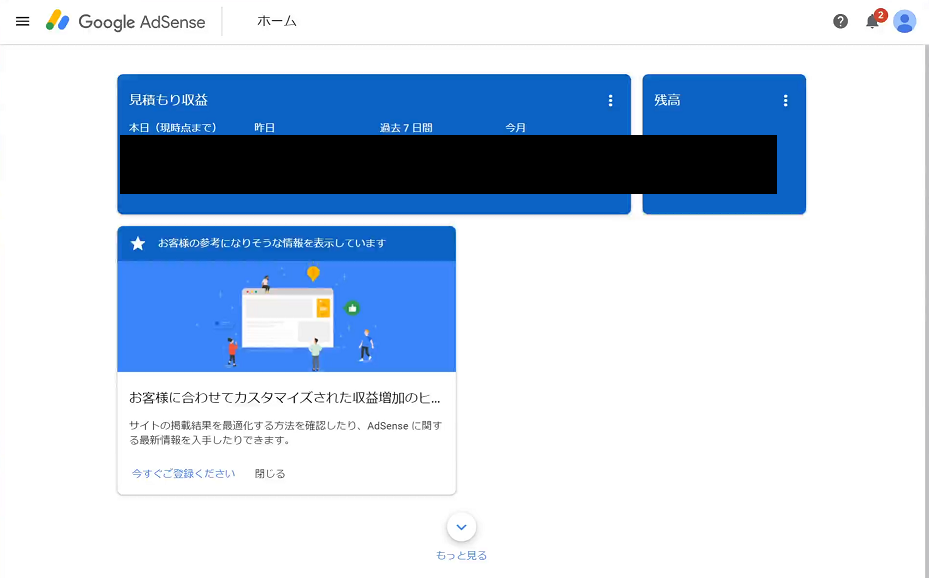Click the 見積もり収益 card title
The image size is (929, 578).
pos(169,100)
